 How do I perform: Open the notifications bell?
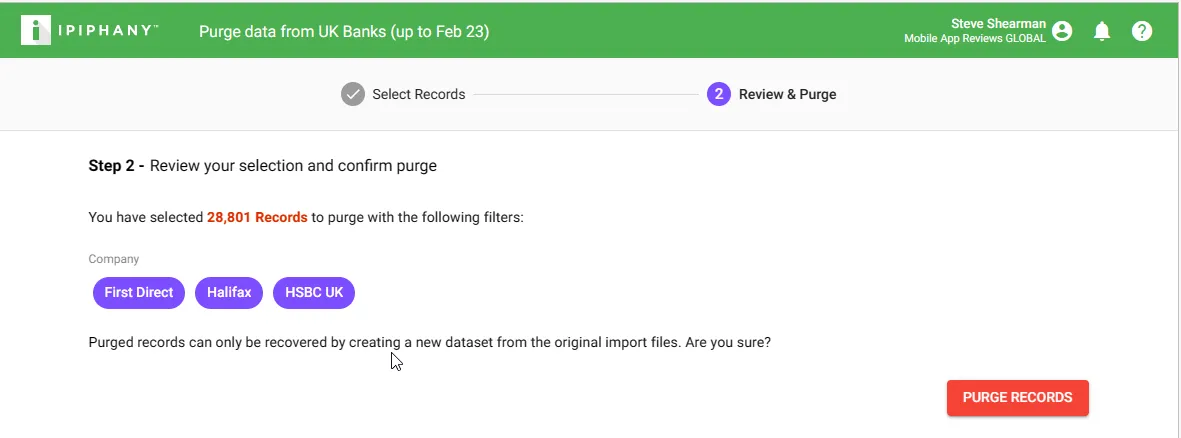(1102, 31)
